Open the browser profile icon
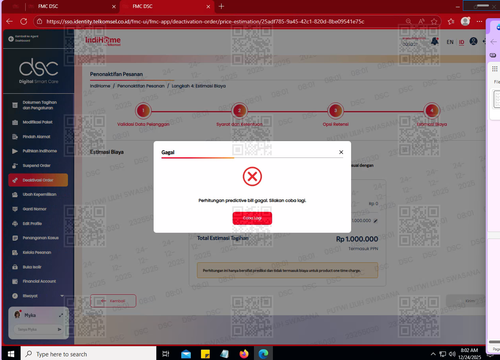The image size is (500, 360). (x=465, y=21)
